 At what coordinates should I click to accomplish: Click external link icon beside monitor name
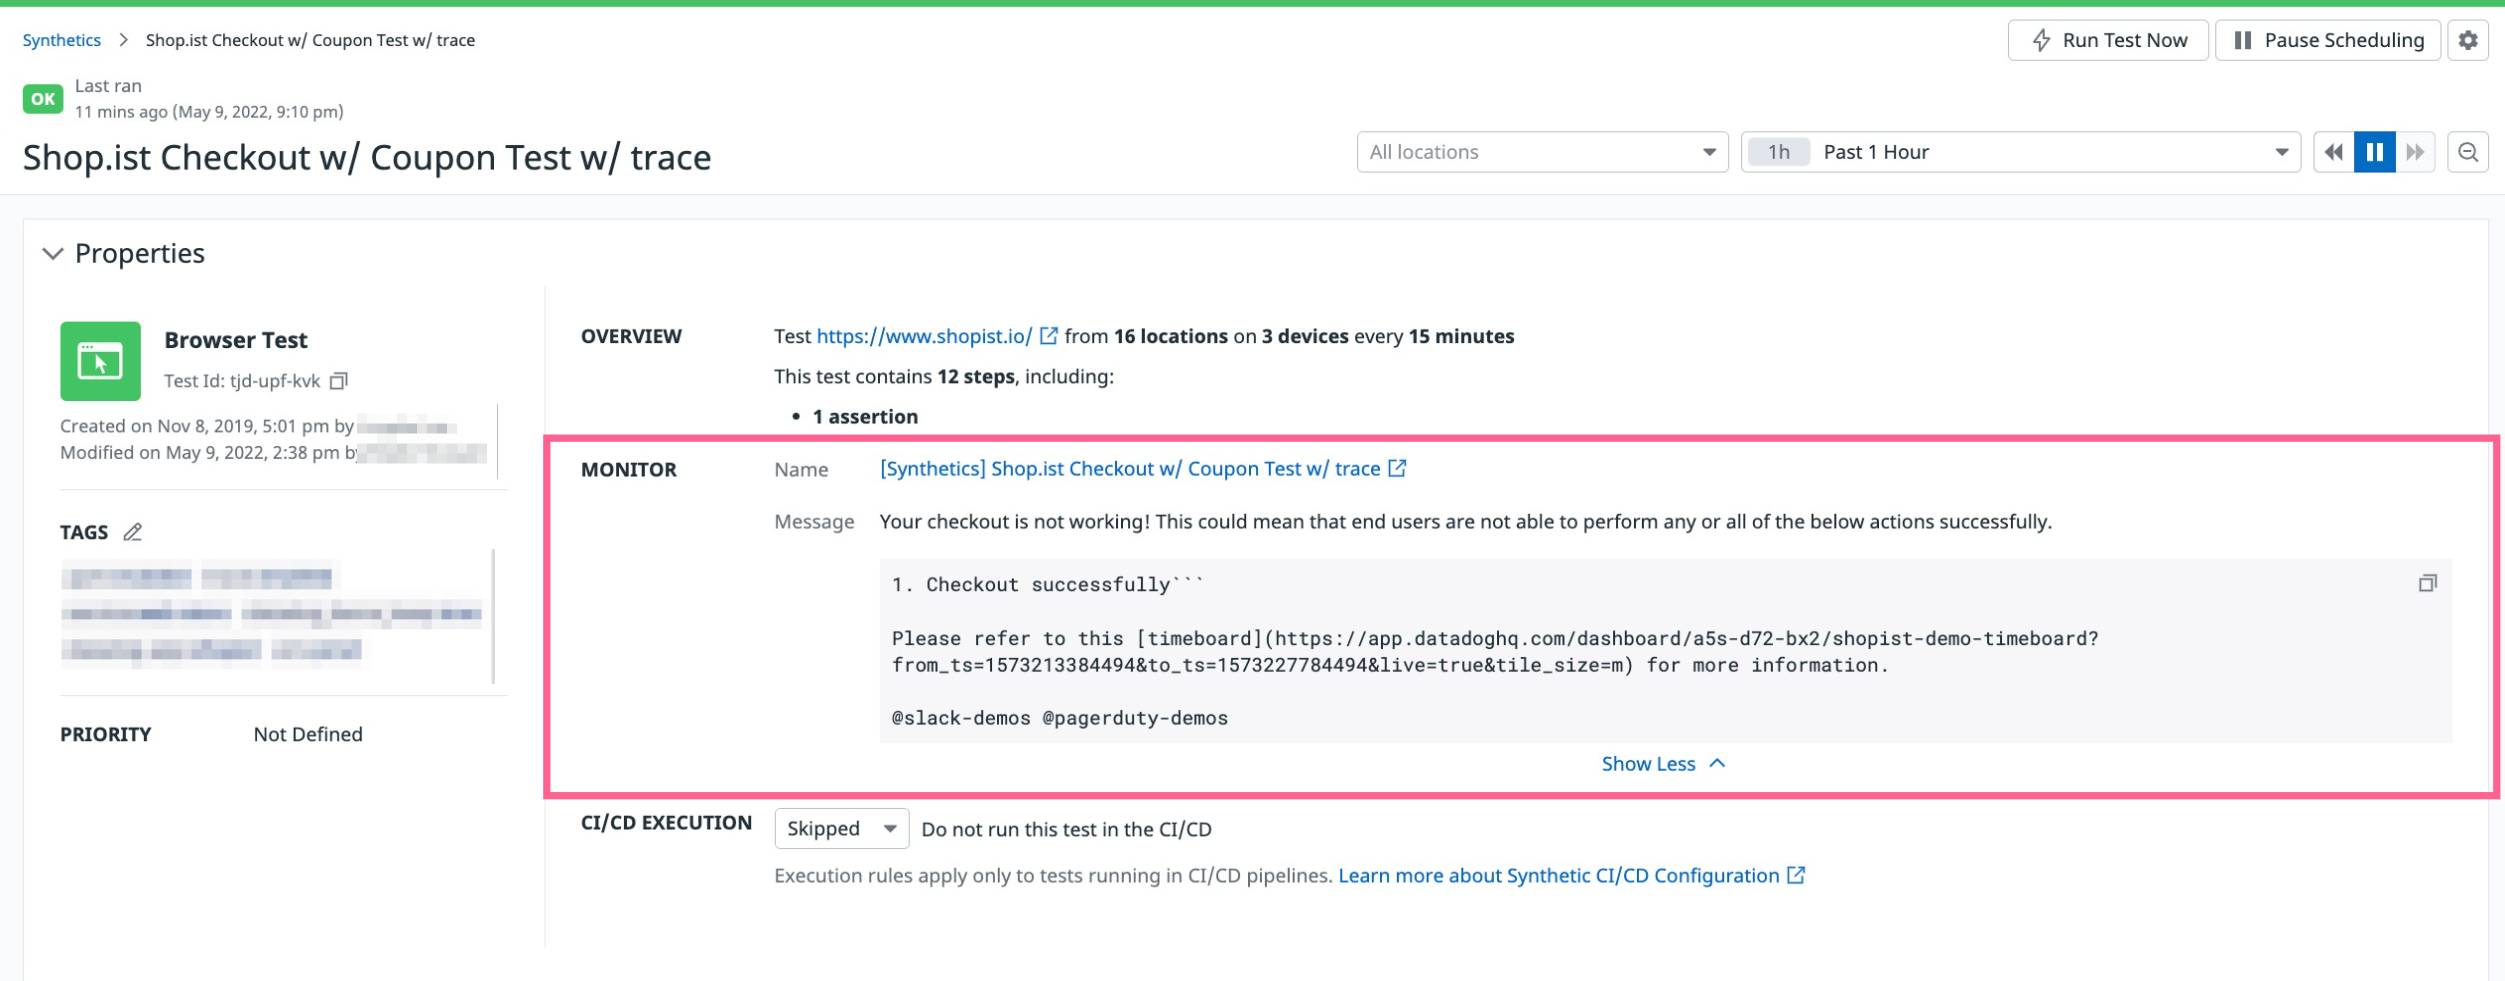tap(1397, 468)
